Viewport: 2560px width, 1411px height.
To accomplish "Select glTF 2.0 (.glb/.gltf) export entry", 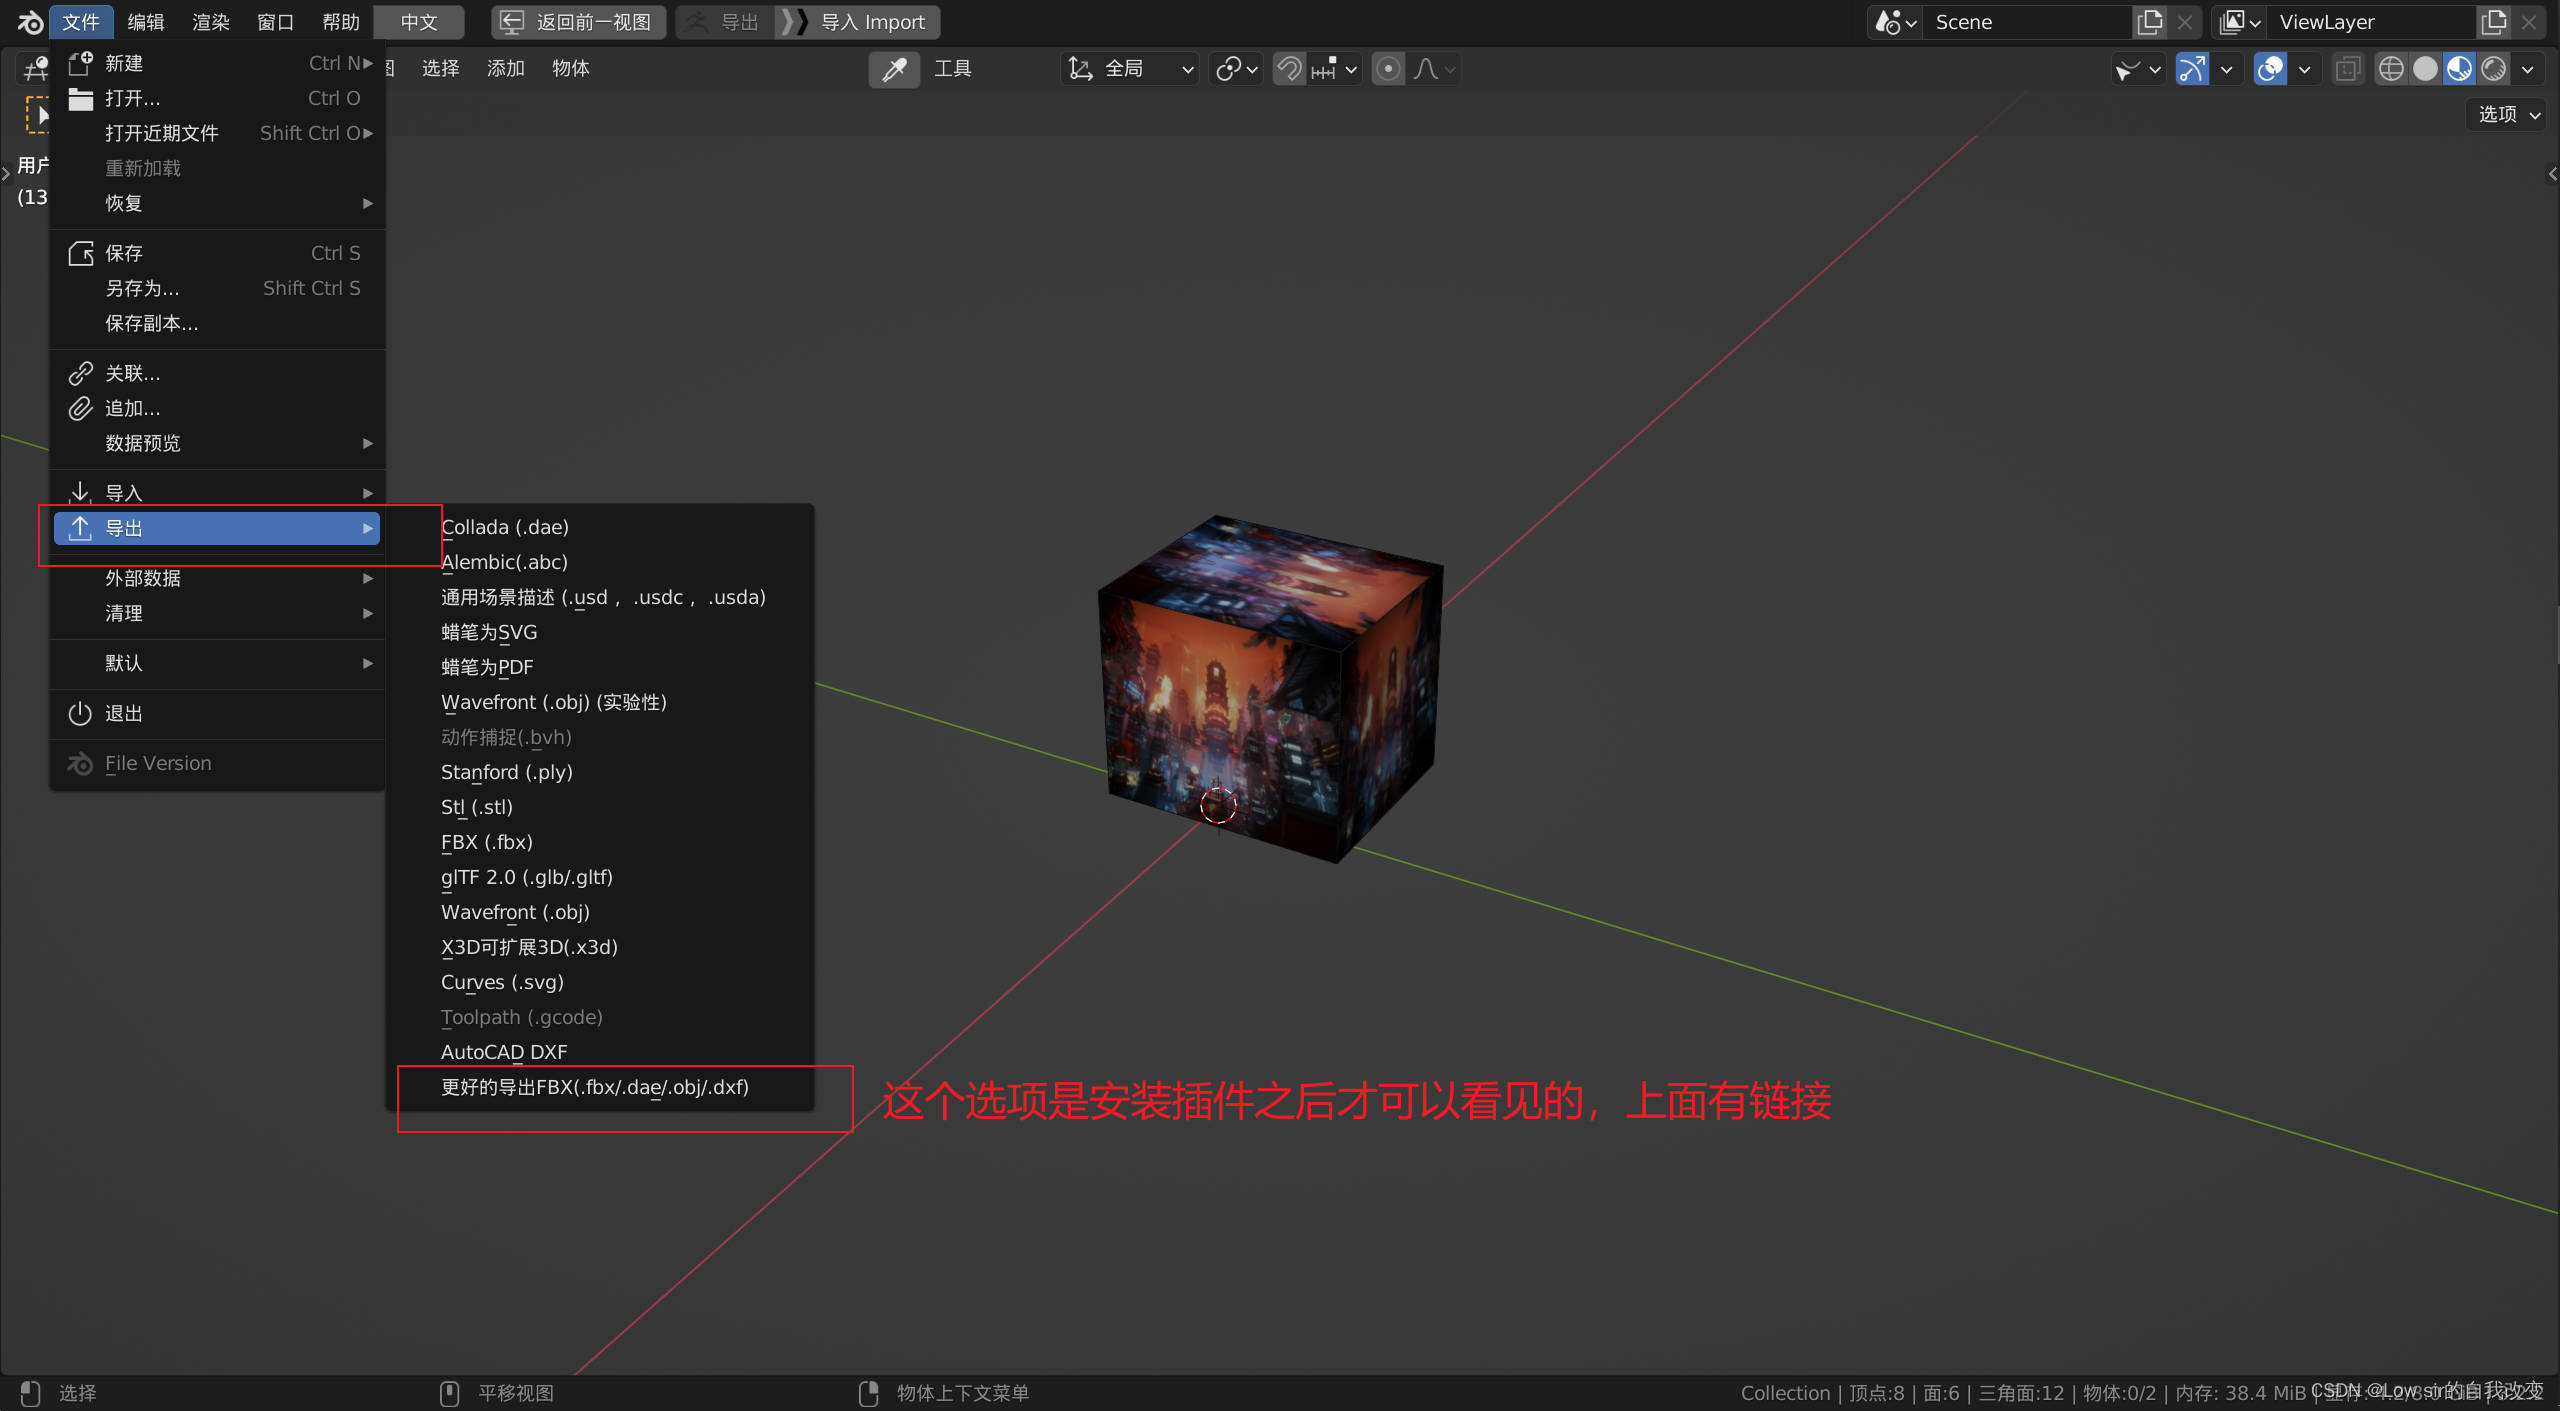I will click(526, 877).
